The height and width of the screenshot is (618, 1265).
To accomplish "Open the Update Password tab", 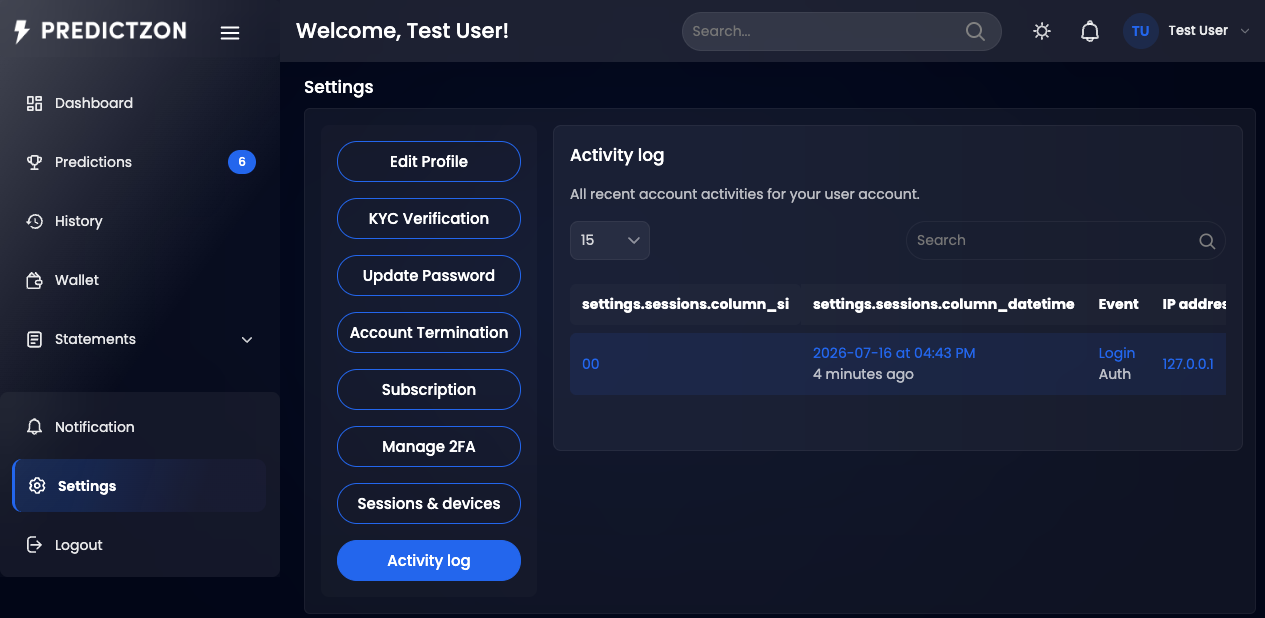I will [429, 276].
